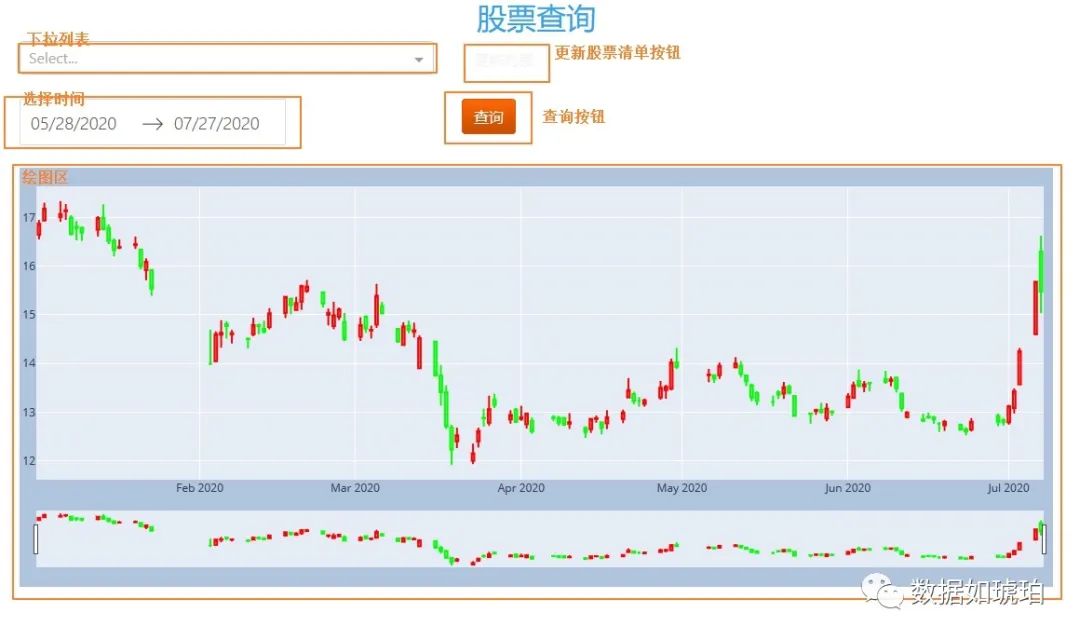Click the faded update stock list button

click(505, 61)
